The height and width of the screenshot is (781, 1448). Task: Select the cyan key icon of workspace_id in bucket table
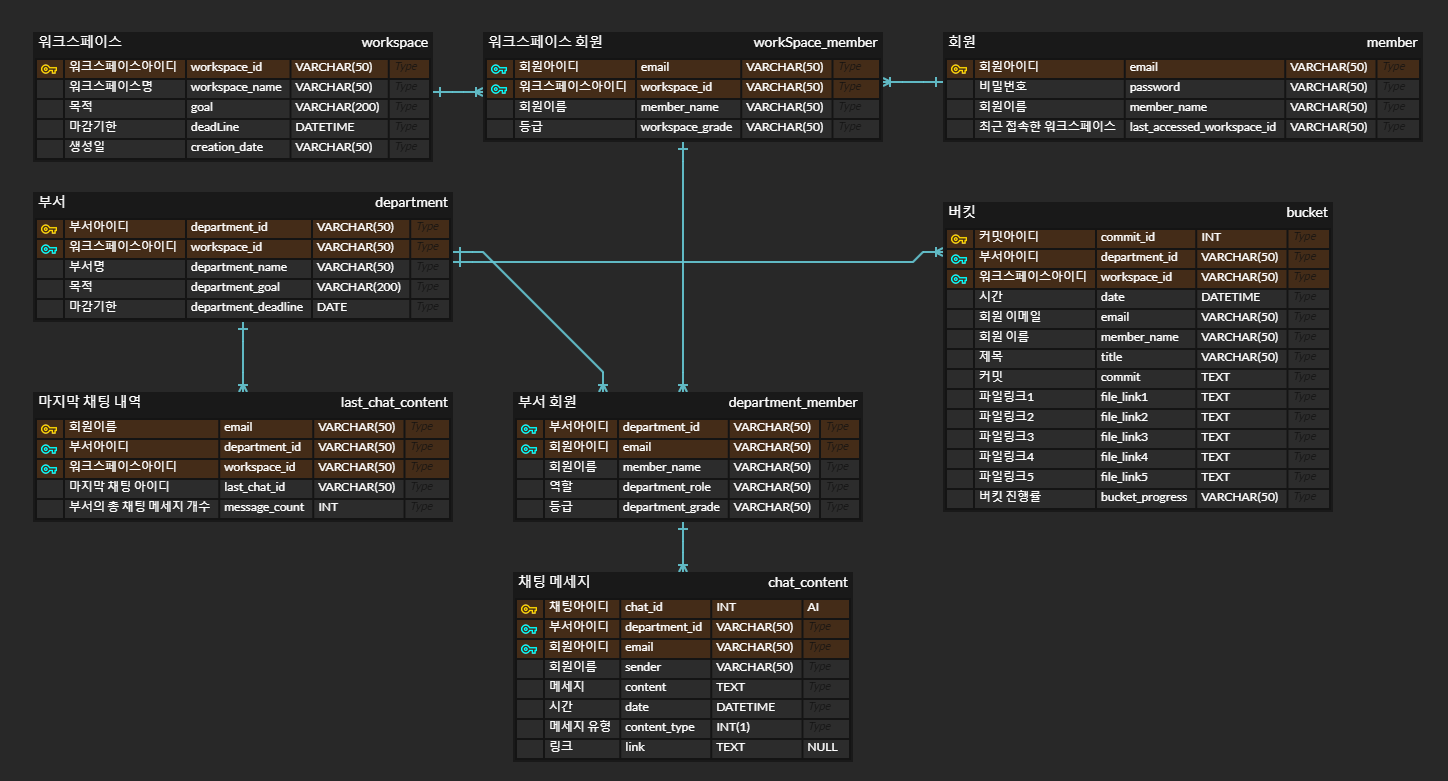click(959, 278)
